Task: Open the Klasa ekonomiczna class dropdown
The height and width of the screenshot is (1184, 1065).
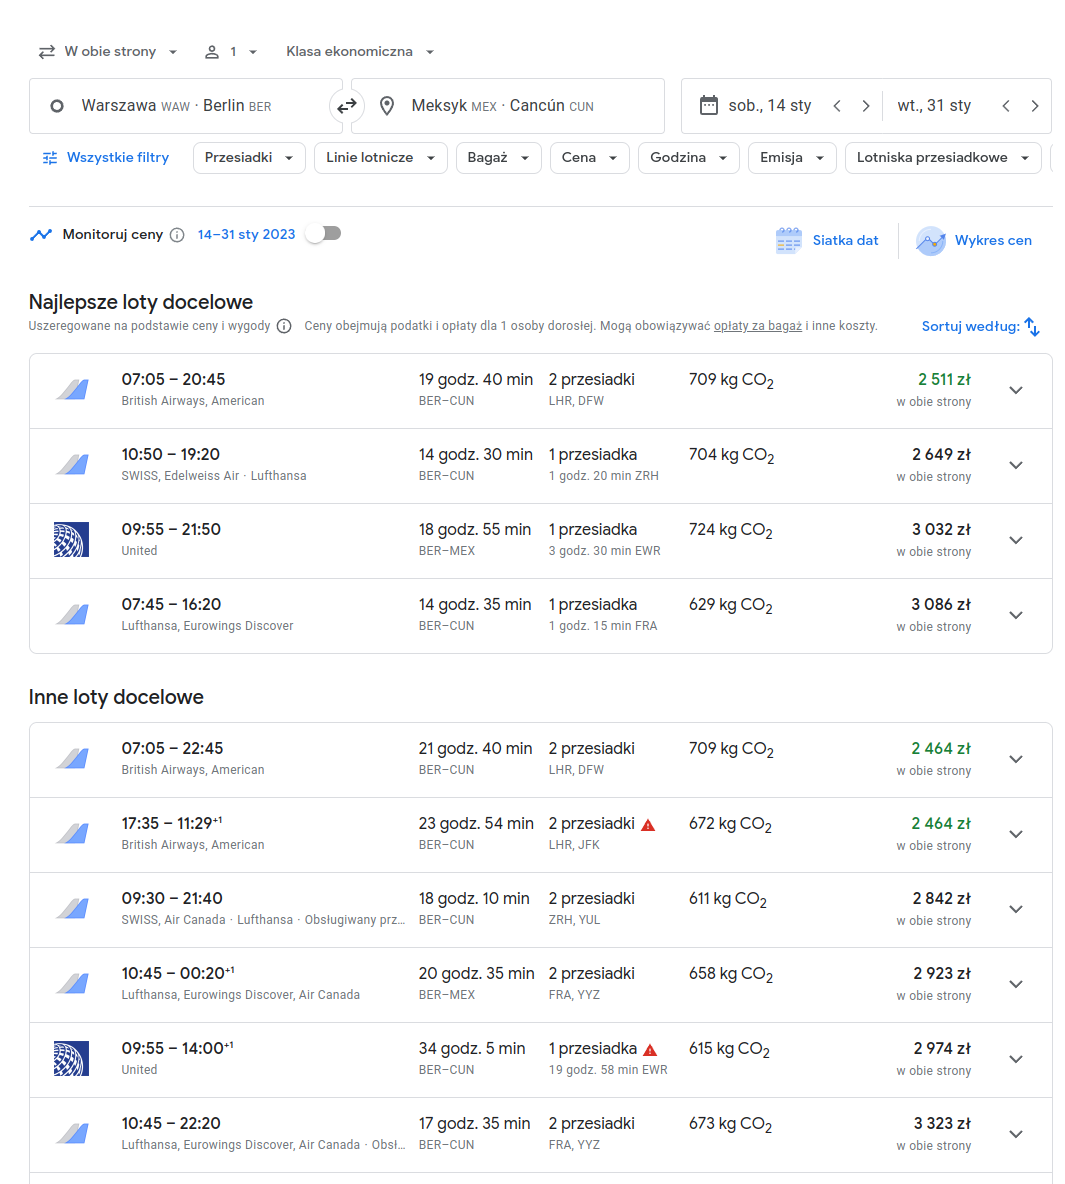Action: [x=360, y=52]
